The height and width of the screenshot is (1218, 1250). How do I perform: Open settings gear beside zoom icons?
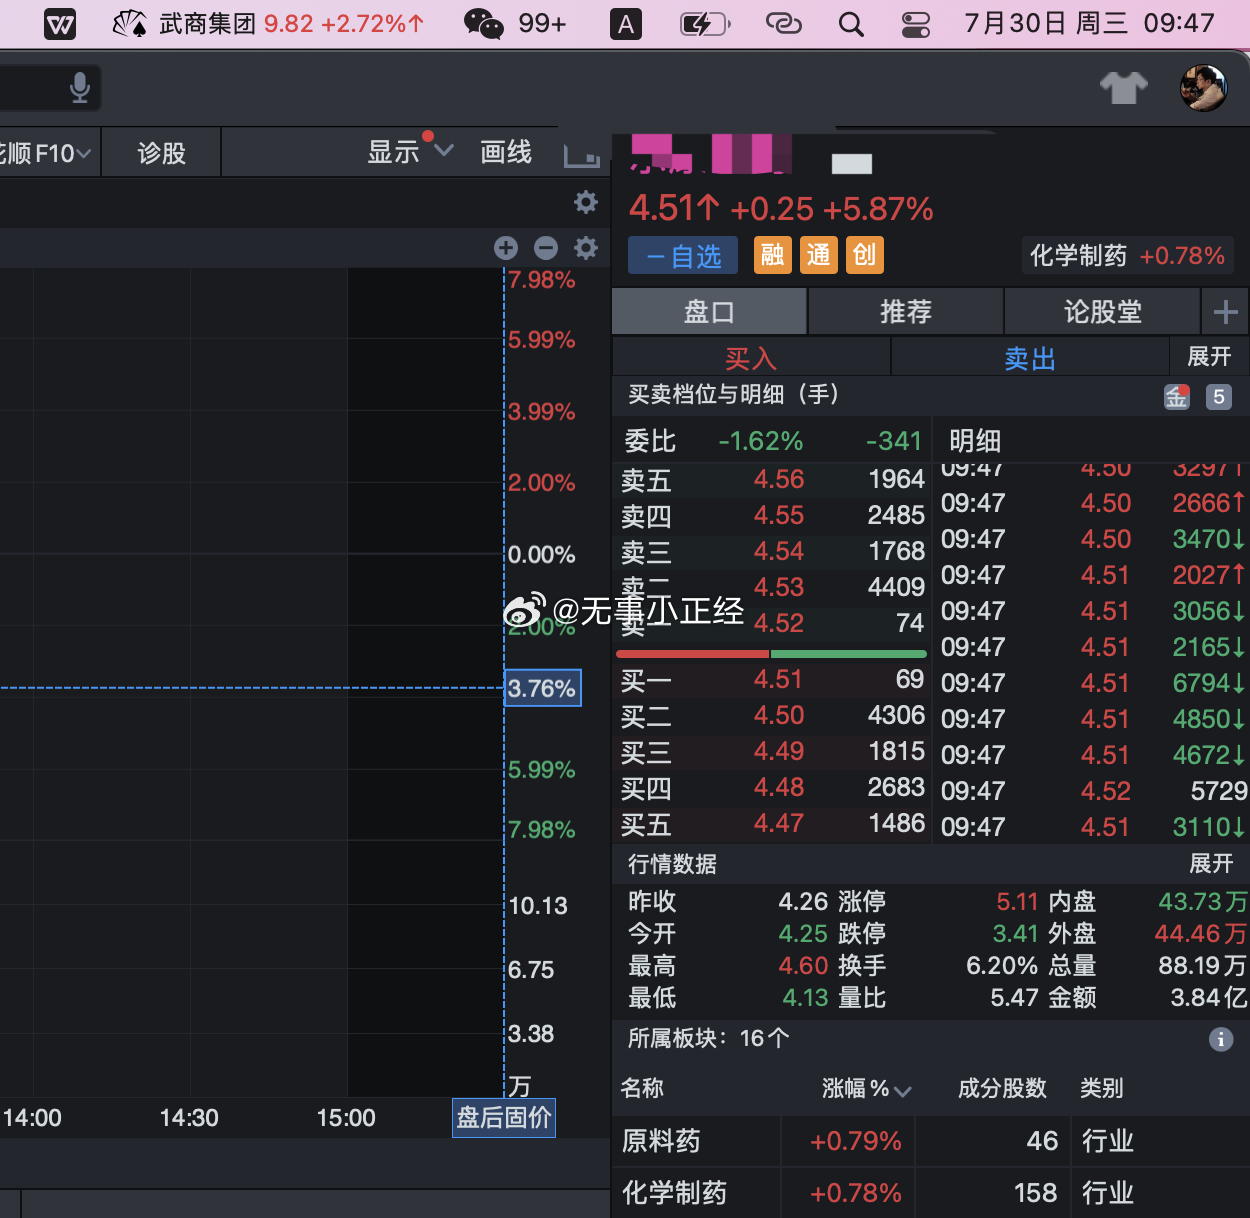[586, 248]
